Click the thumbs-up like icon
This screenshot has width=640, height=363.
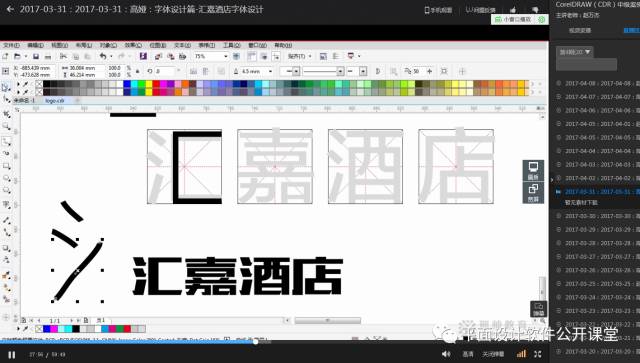513,9
